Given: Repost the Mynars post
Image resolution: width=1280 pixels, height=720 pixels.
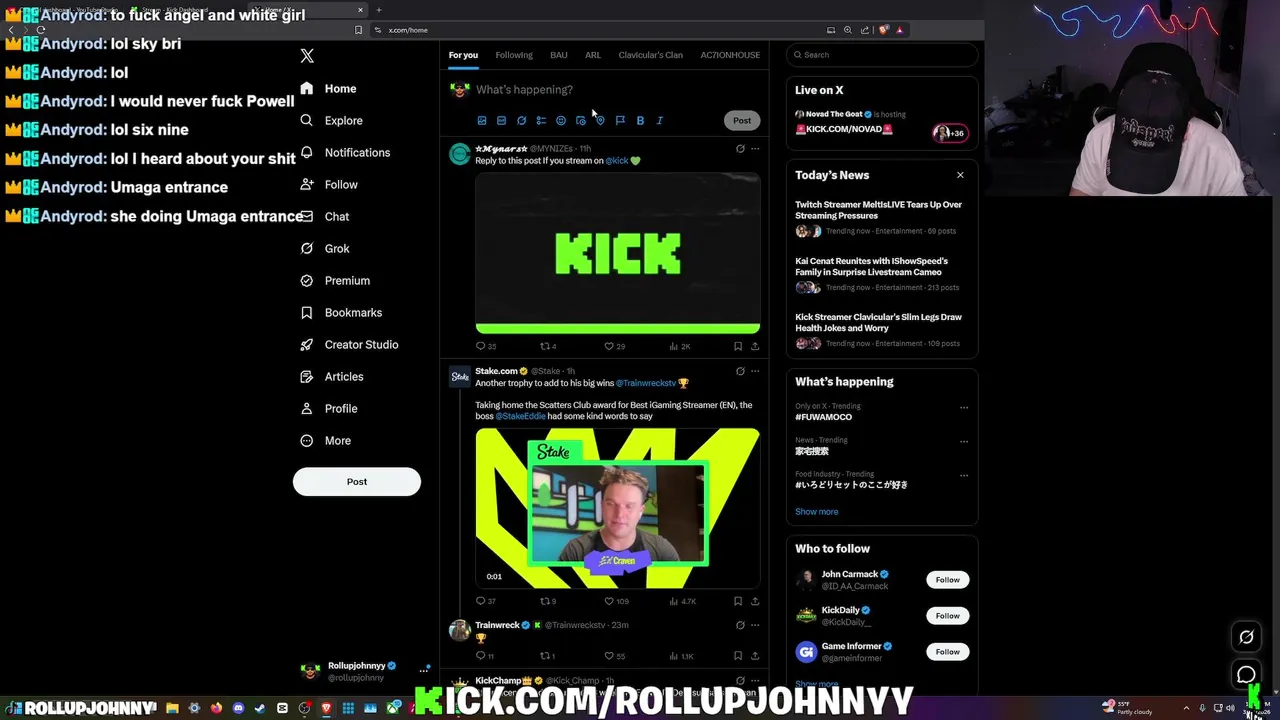Looking at the screenshot, I should pyautogui.click(x=548, y=346).
